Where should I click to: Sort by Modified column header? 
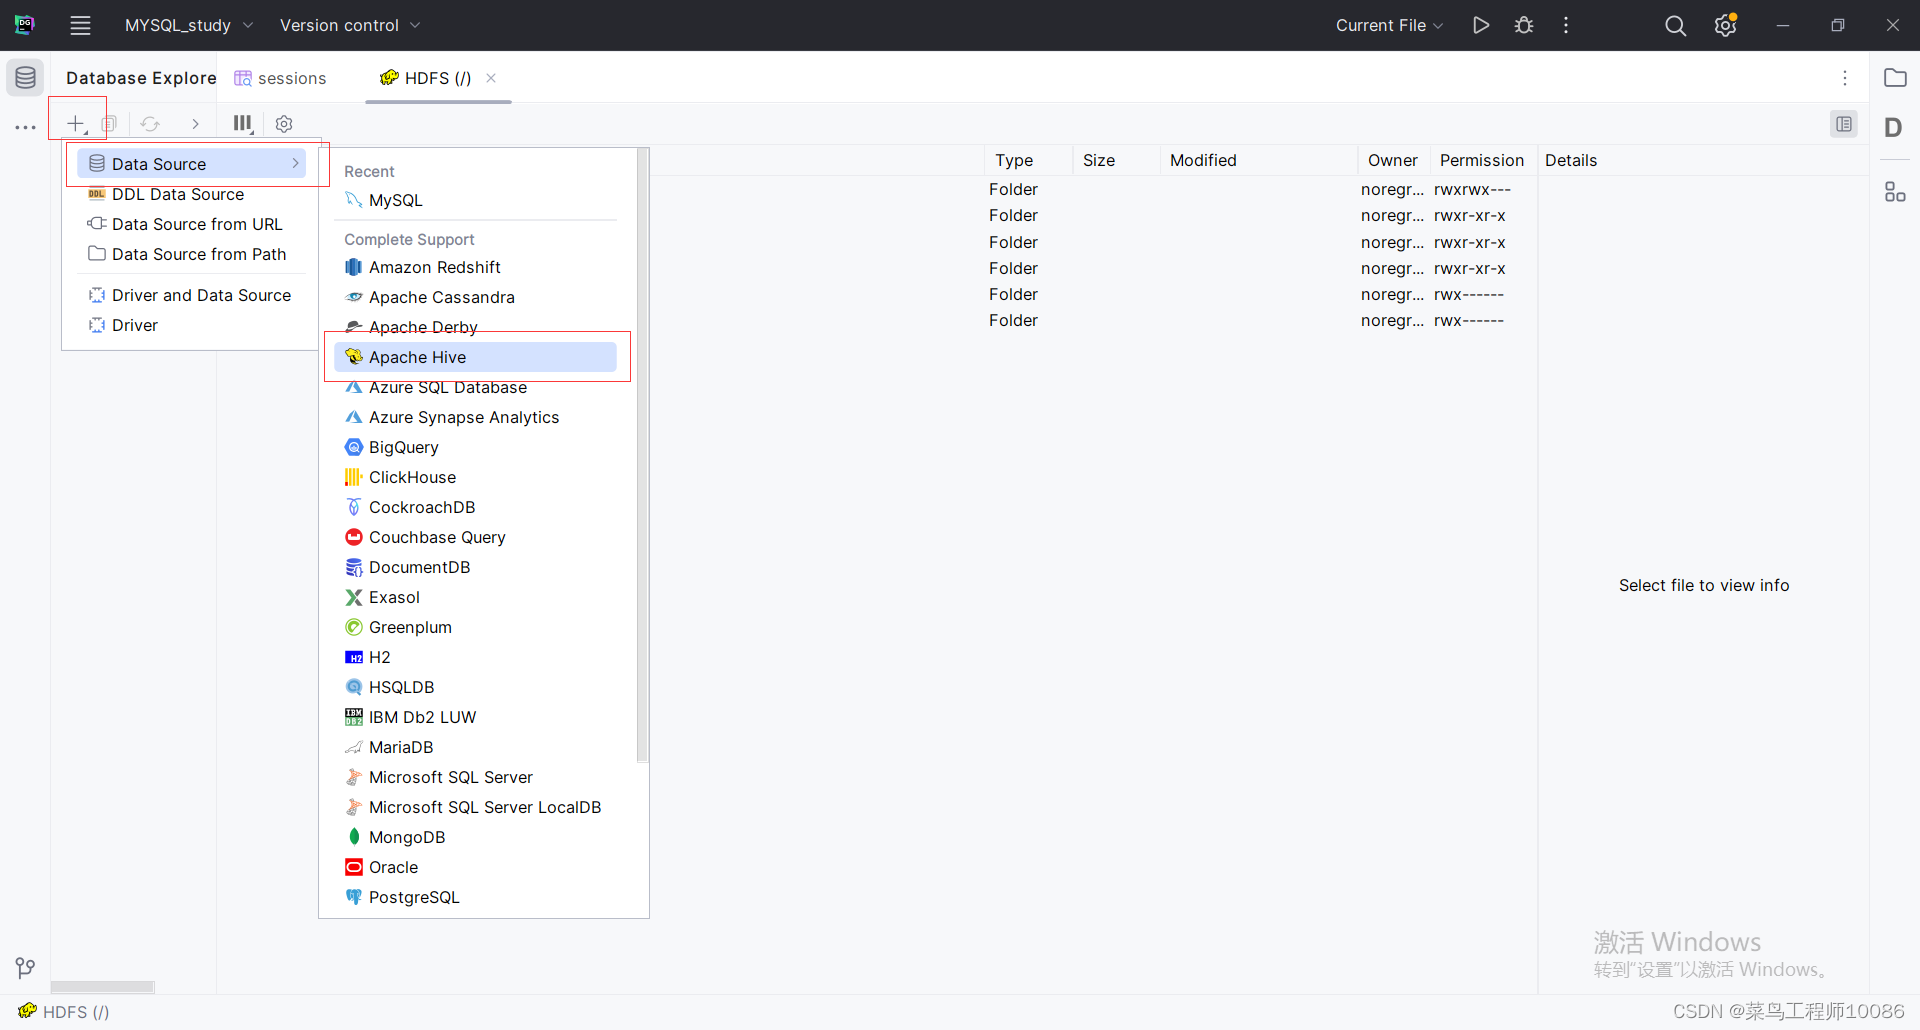click(x=1259, y=160)
